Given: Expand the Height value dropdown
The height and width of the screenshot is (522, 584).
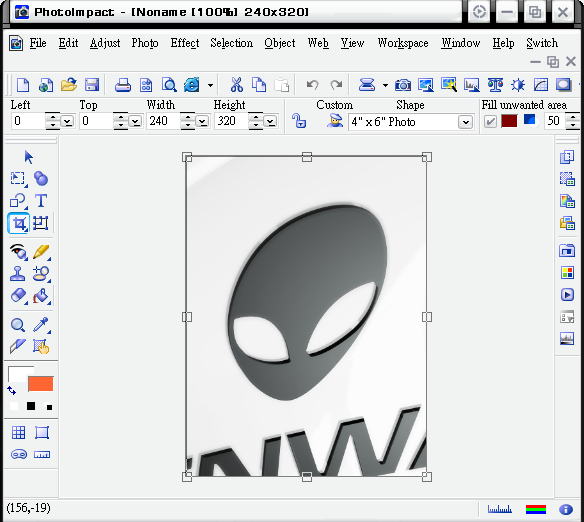Looking at the screenshot, I should (270, 121).
